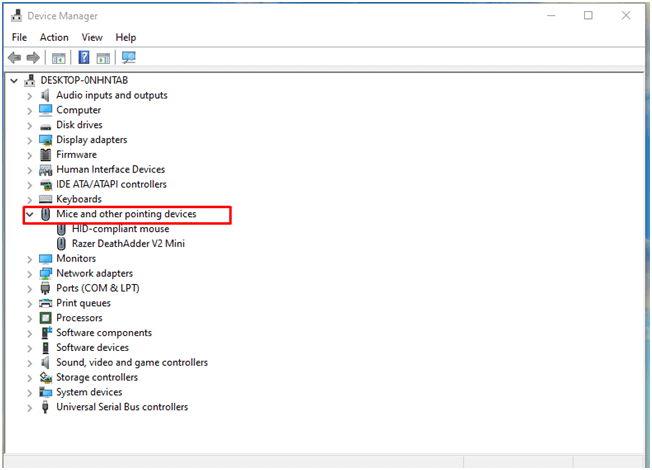Expand the Monitors chevron
Image resolution: width=652 pixels, height=470 pixels.
[x=30, y=260]
